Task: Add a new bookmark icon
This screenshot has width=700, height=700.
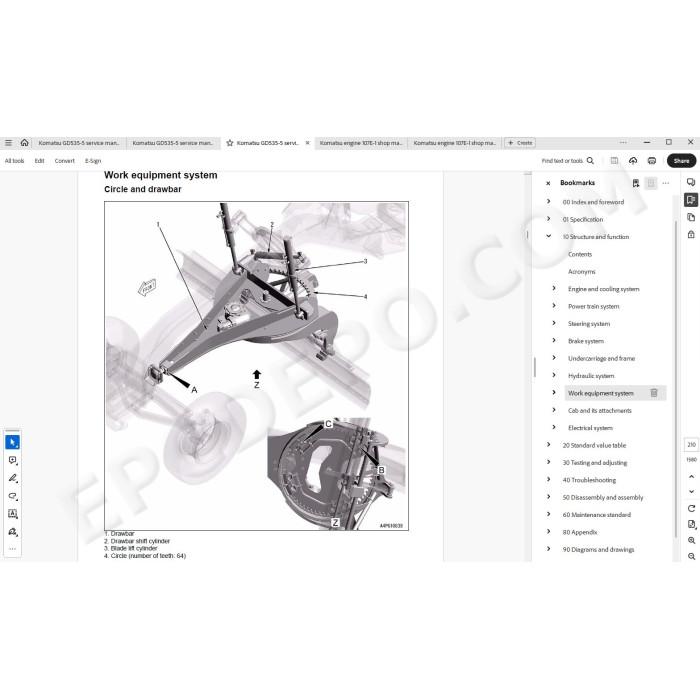Action: (636, 183)
